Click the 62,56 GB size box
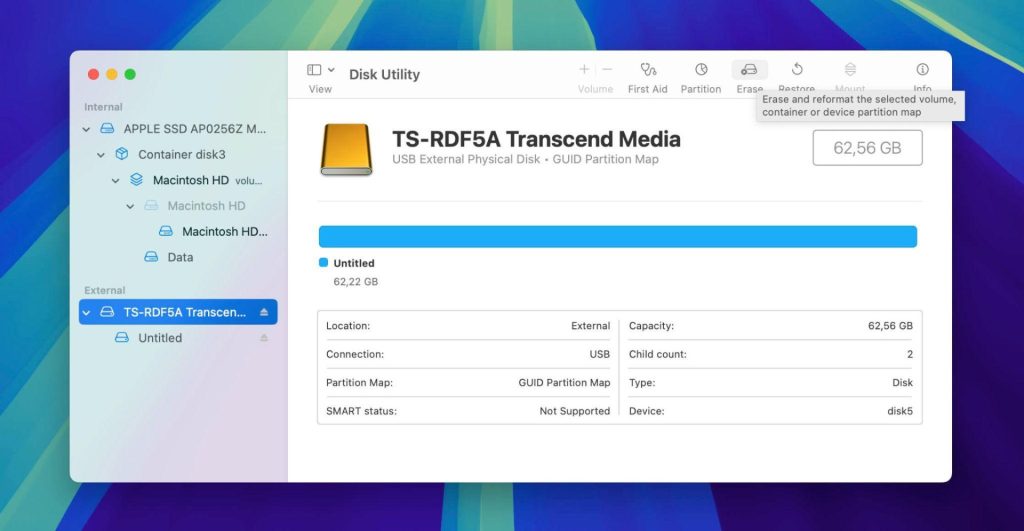This screenshot has height=531, width=1024. (x=867, y=148)
